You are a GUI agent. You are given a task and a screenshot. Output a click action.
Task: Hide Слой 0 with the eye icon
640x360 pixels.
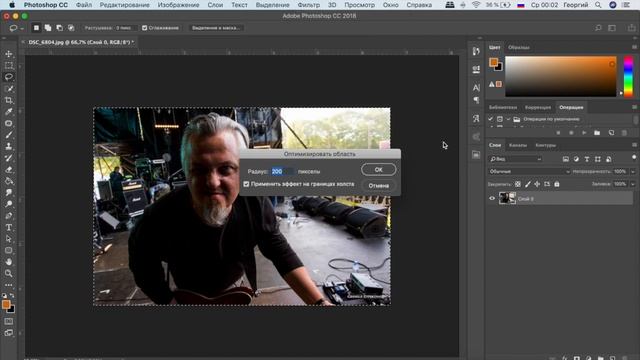492,199
